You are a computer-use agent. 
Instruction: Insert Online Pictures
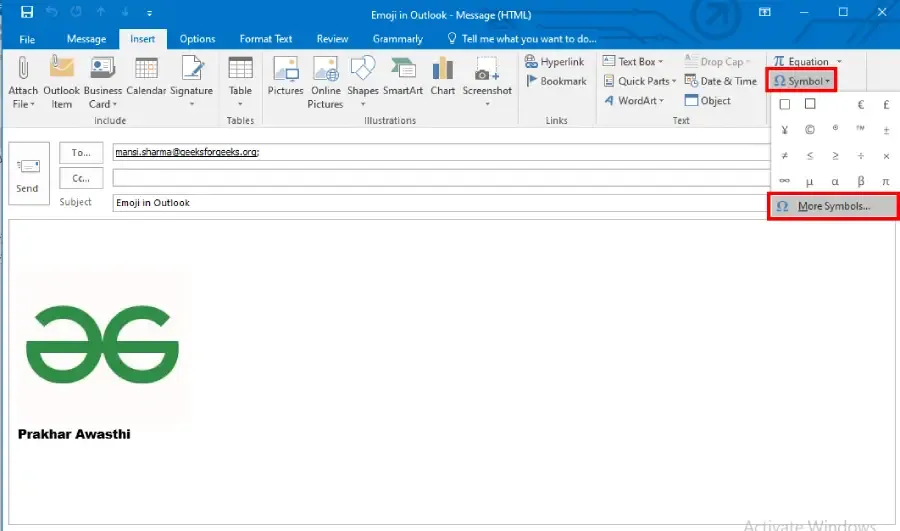[x=325, y=82]
